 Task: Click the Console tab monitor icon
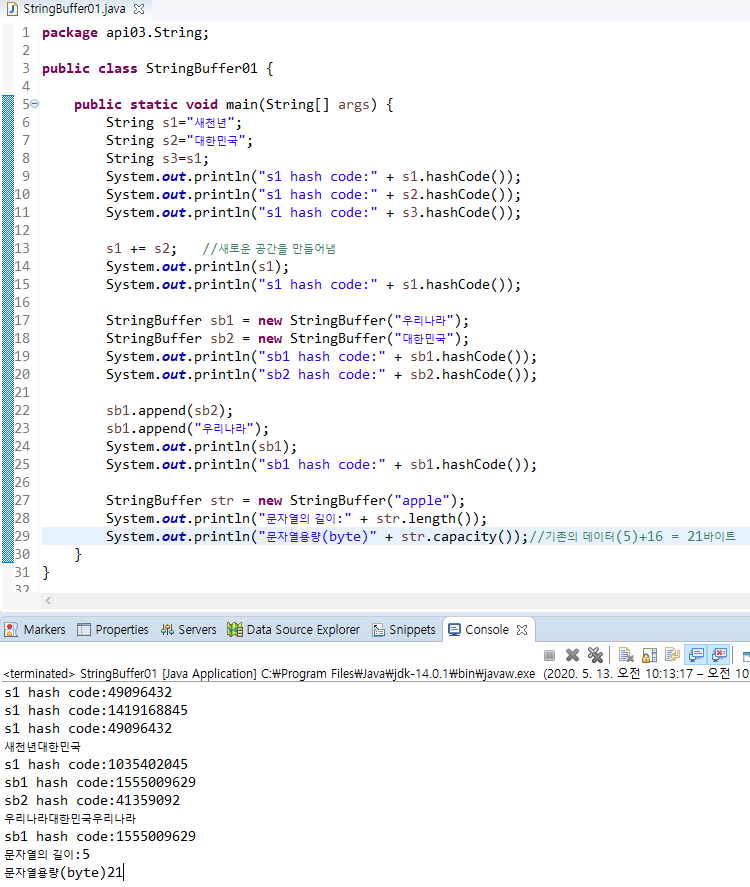[x=454, y=630]
